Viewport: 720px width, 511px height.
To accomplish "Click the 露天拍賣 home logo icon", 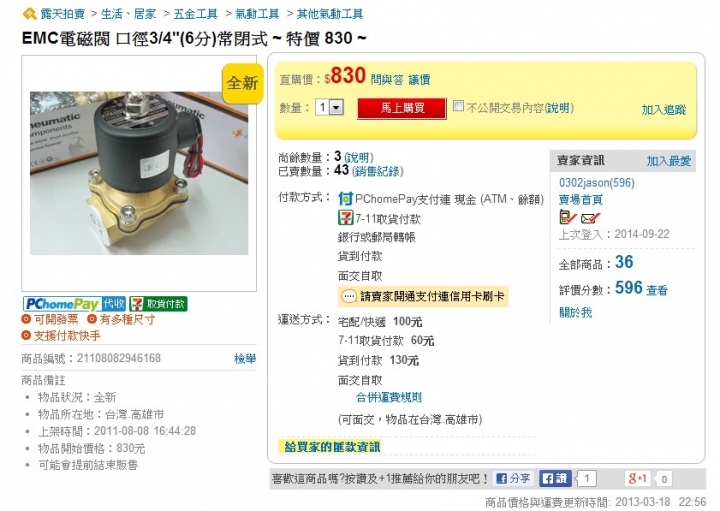I will click(29, 14).
